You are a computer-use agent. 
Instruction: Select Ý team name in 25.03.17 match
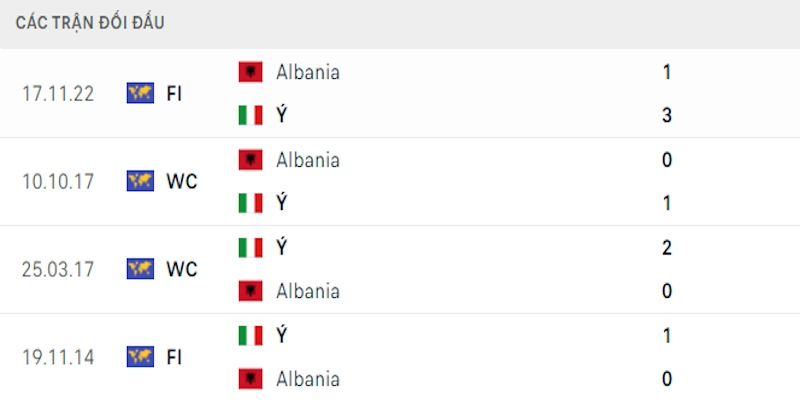(x=282, y=247)
